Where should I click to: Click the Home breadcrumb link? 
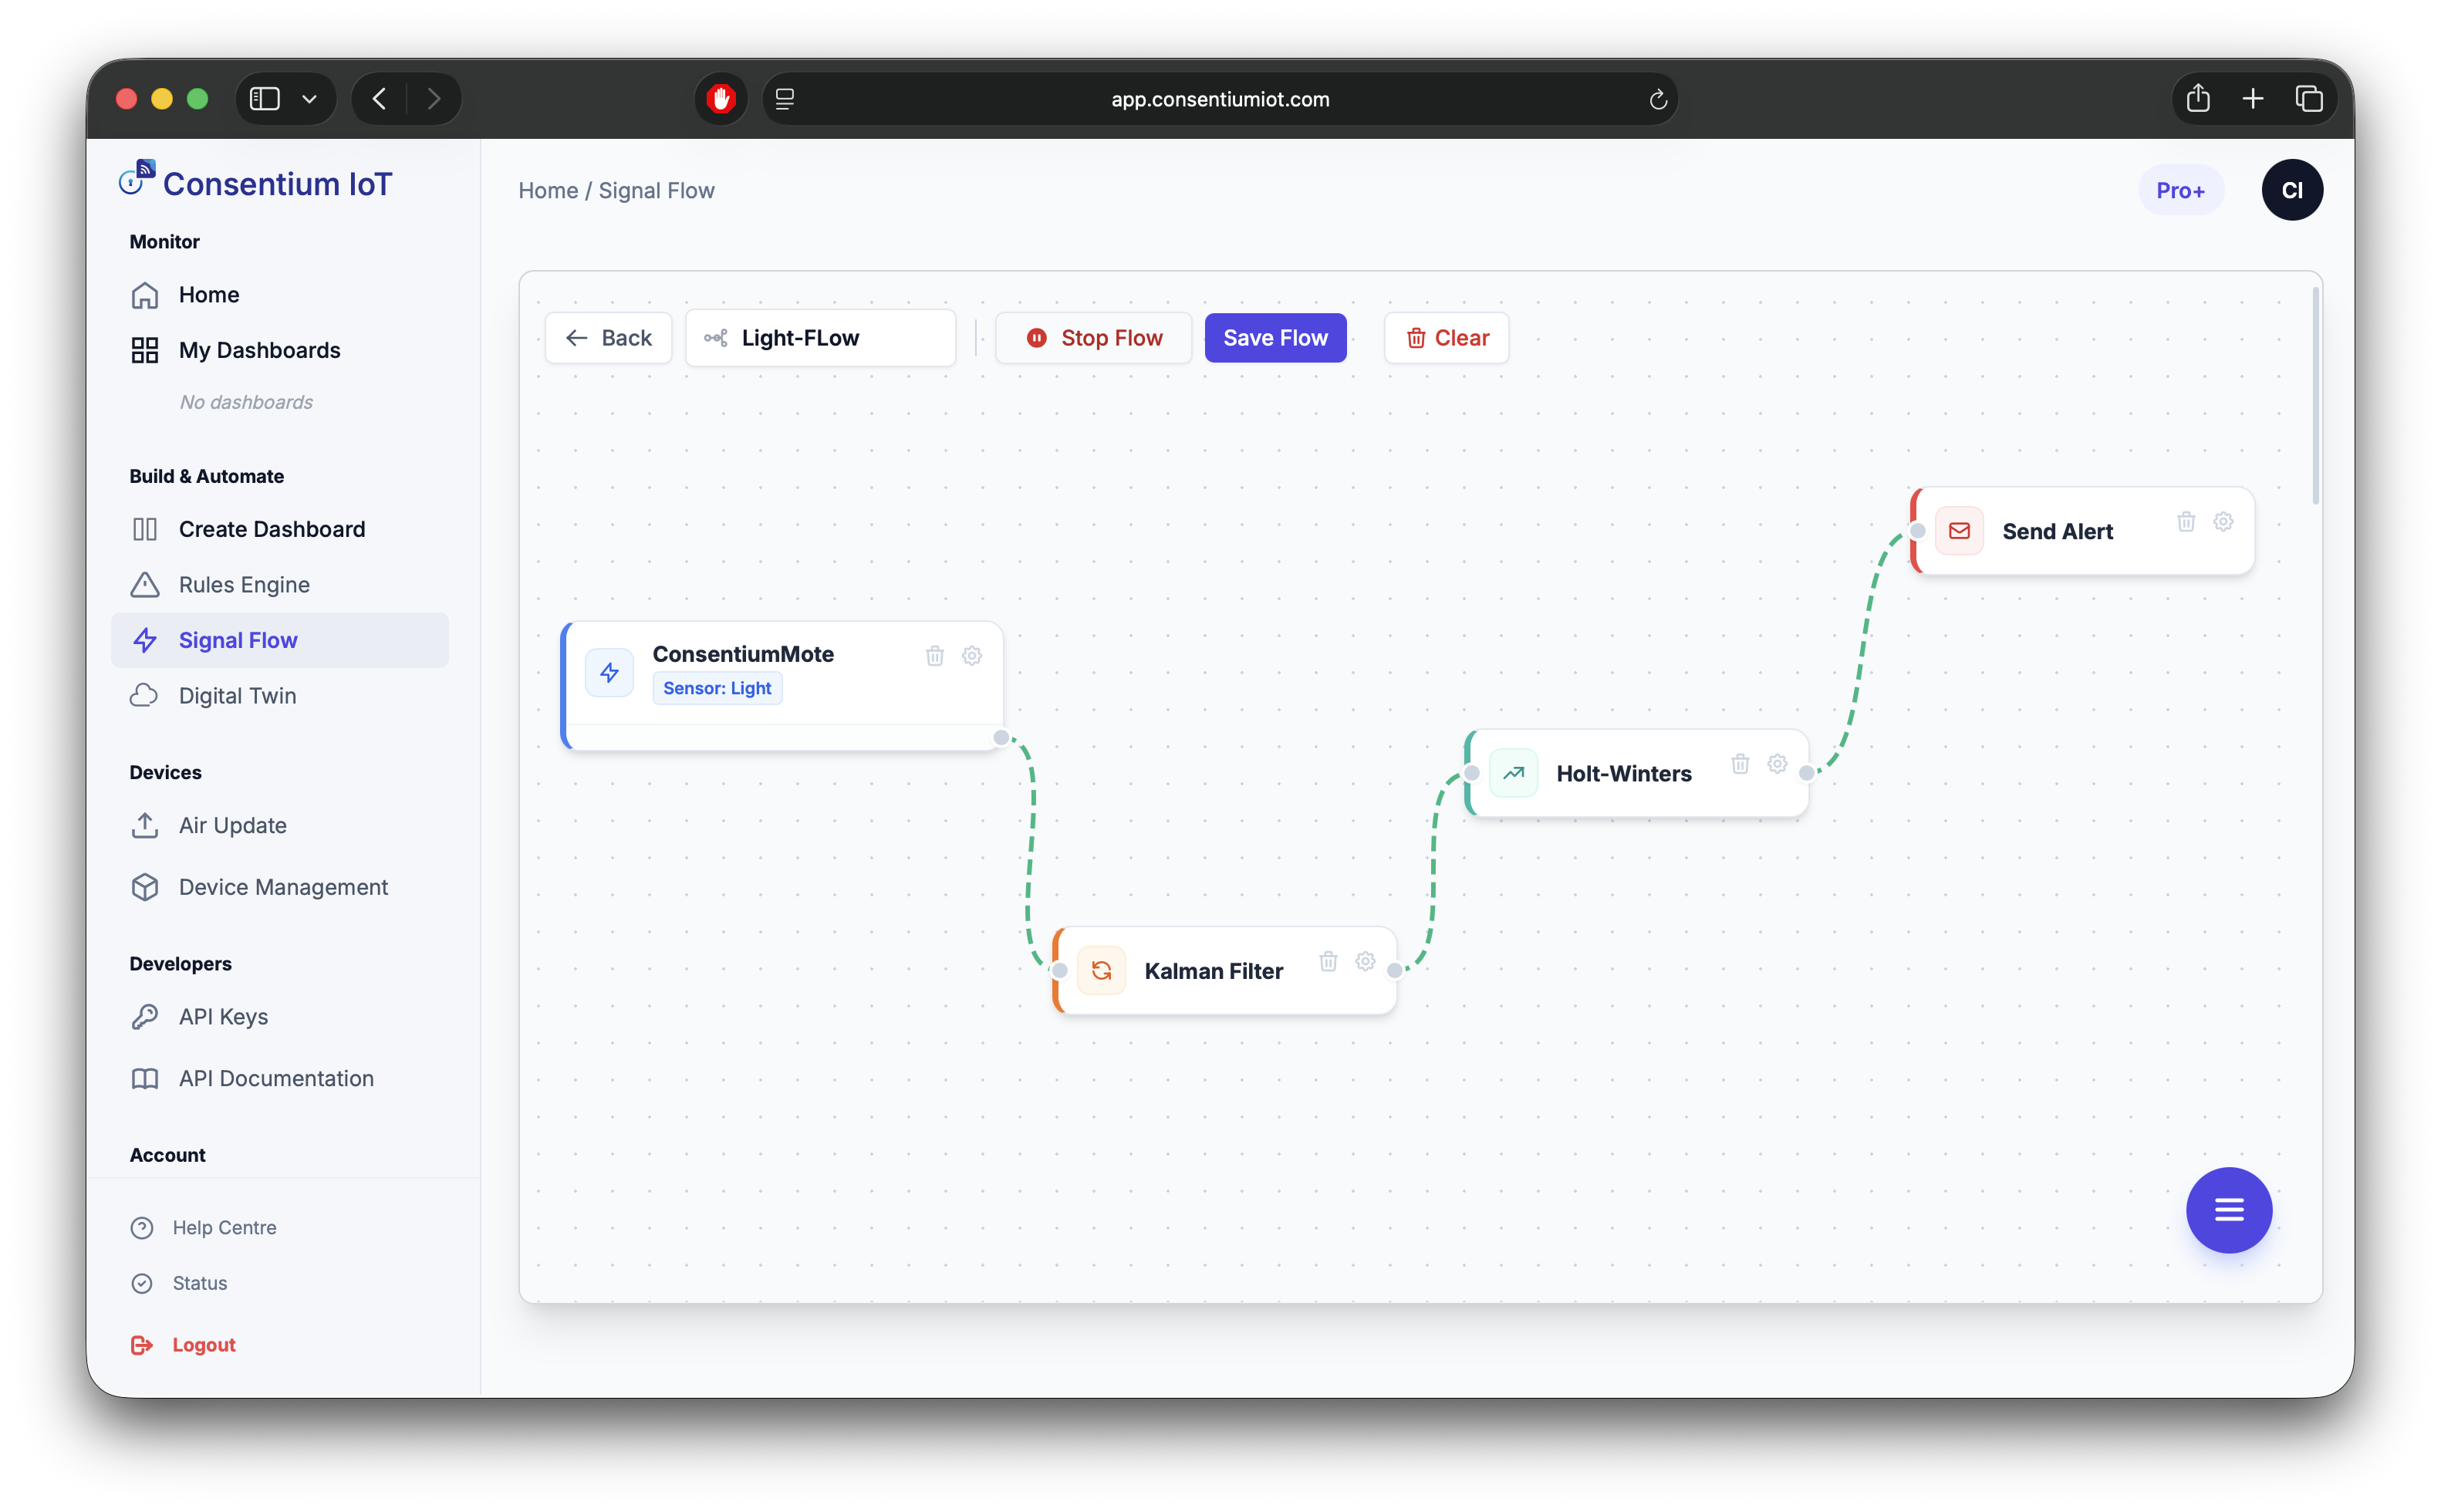click(x=548, y=191)
